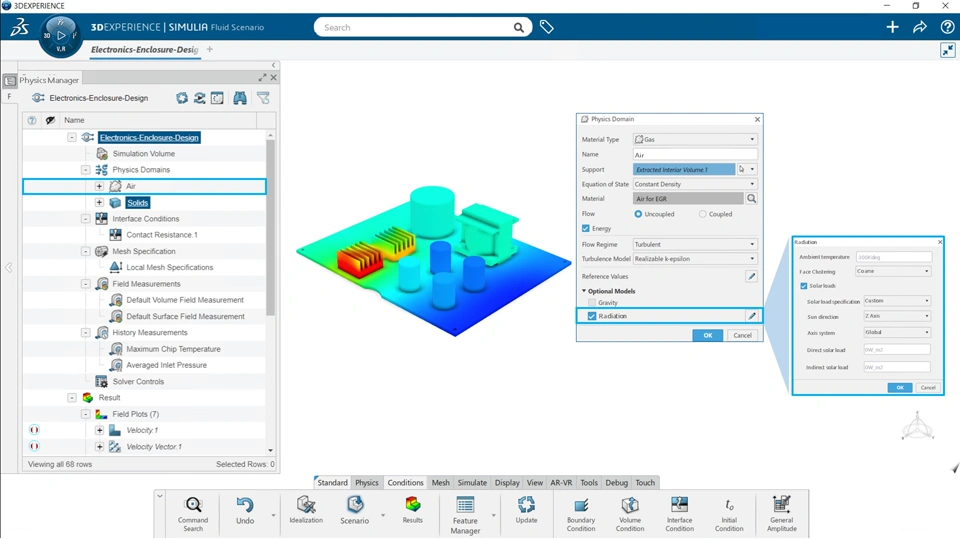
Task: Switch to the Physics tab
Action: [x=367, y=482]
